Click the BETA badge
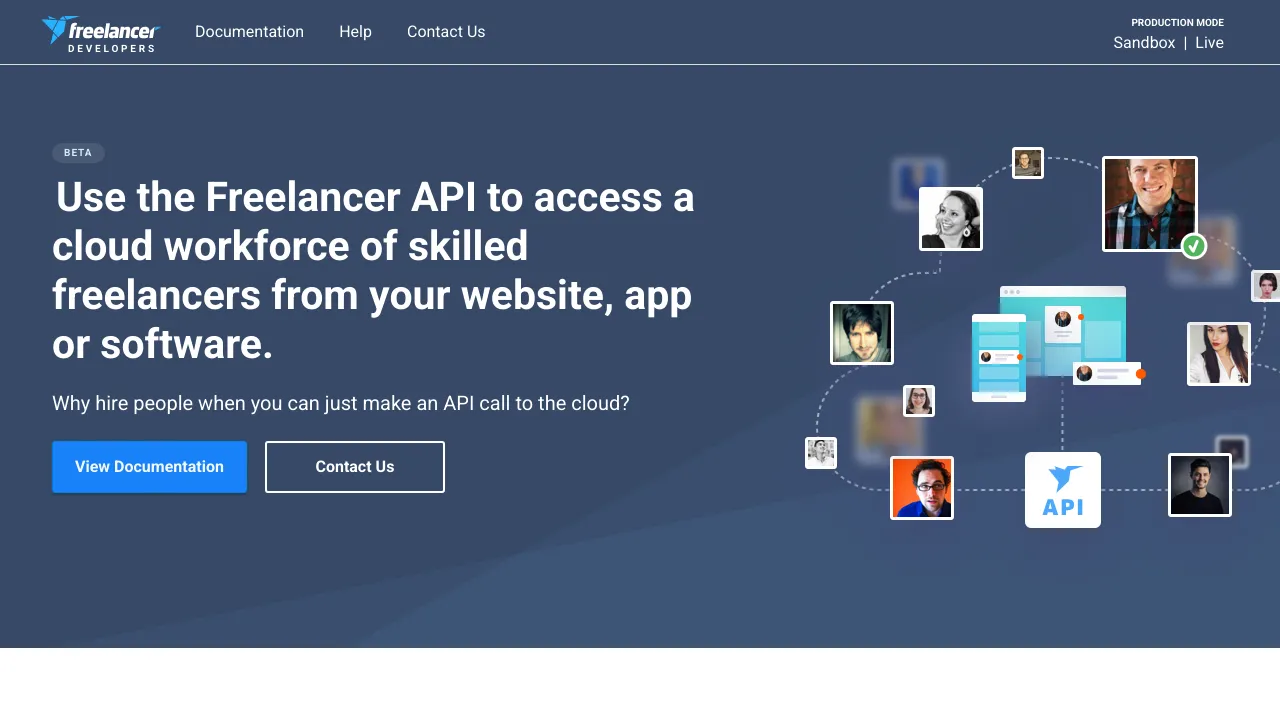The width and height of the screenshot is (1280, 720). 78,153
